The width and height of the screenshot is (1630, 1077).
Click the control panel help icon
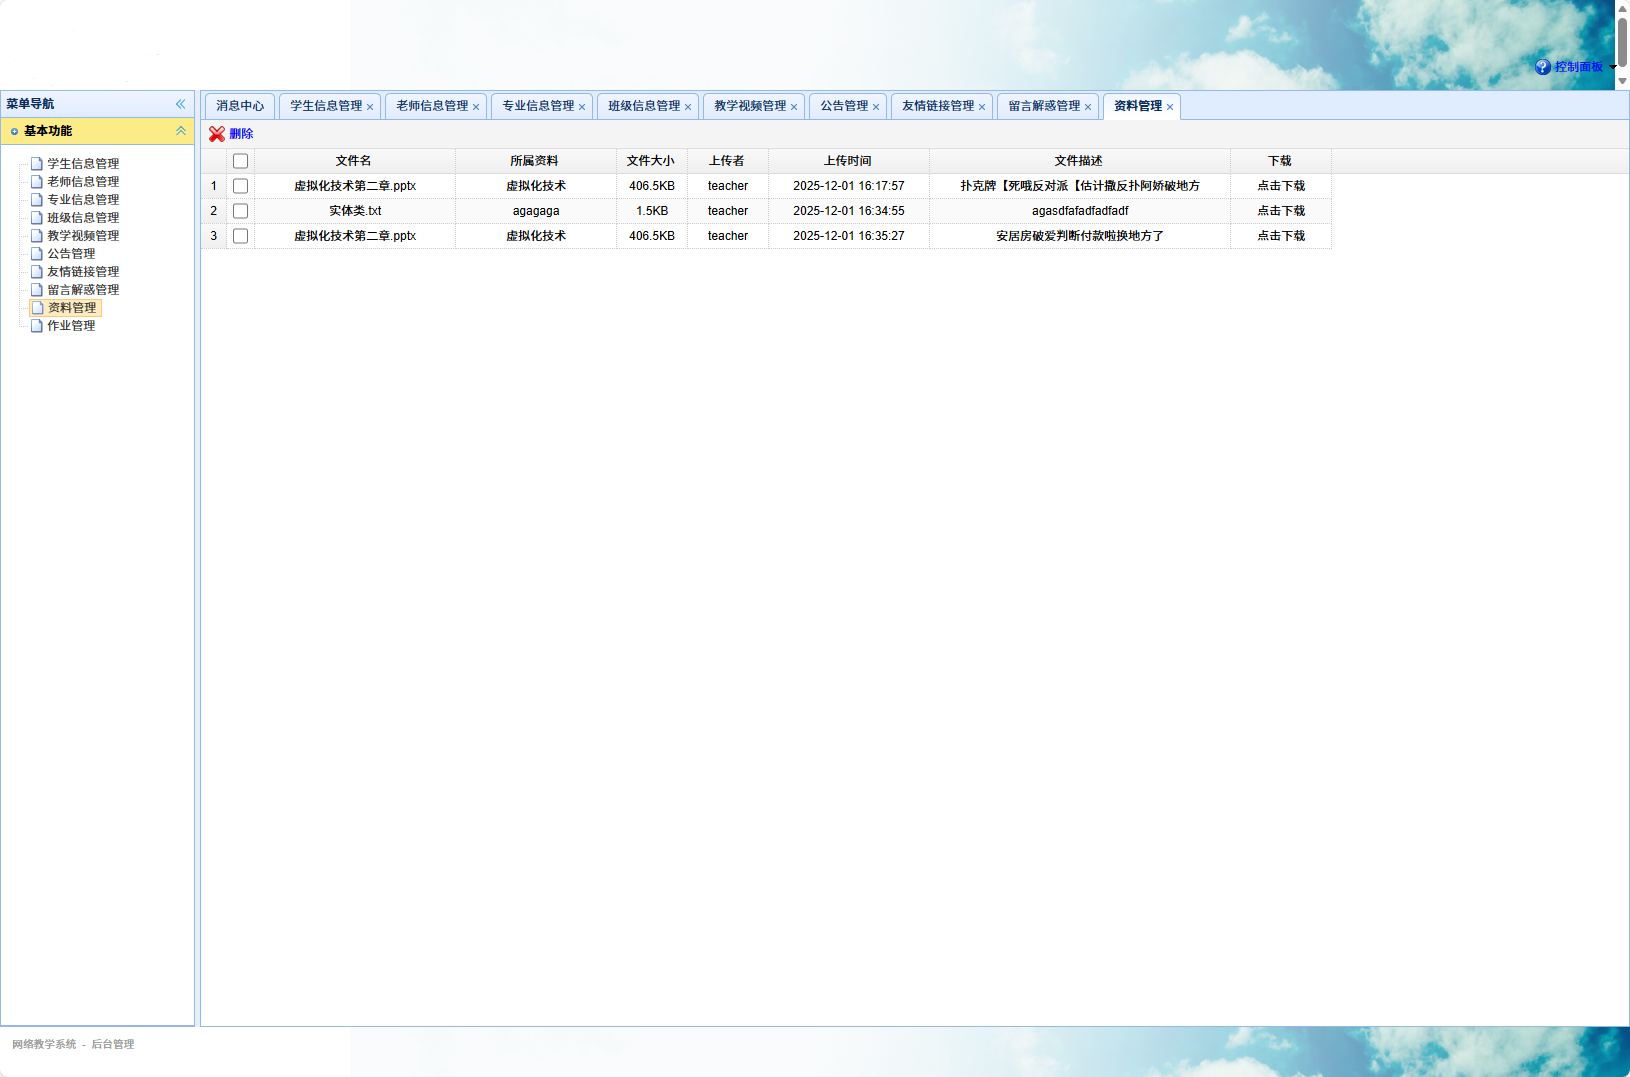tap(1543, 67)
